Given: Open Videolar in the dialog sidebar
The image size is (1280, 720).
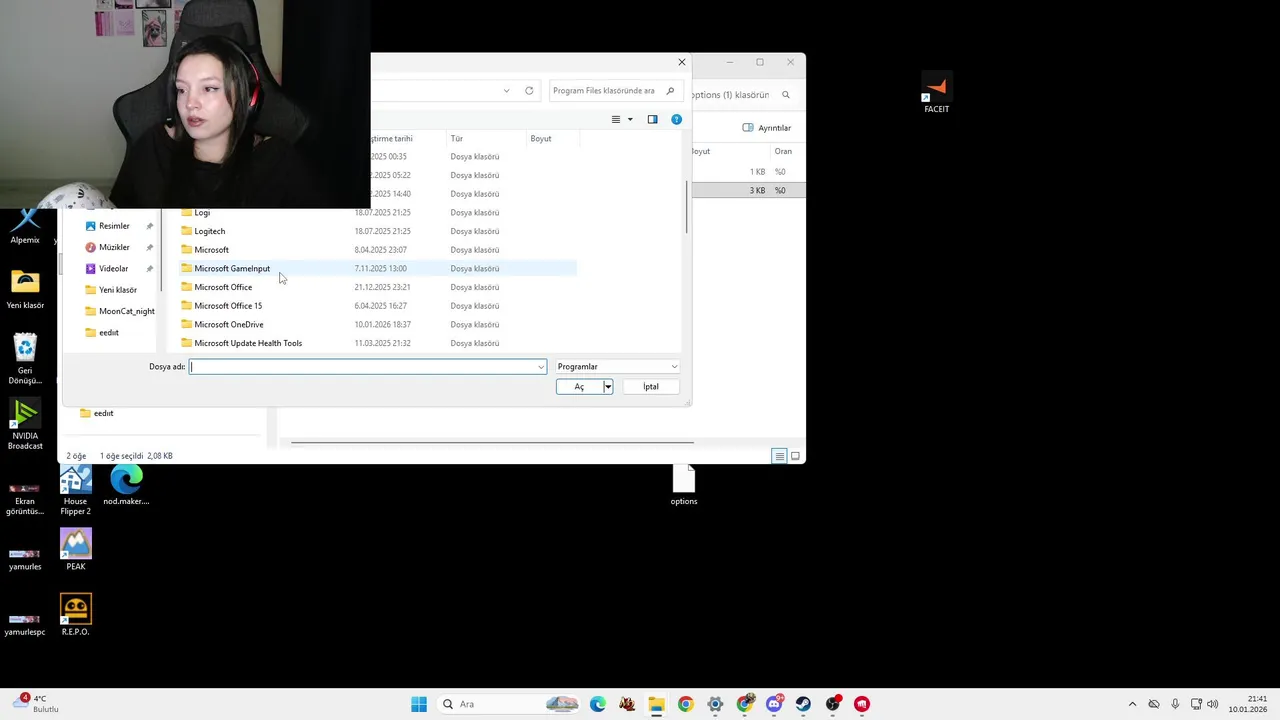Looking at the screenshot, I should point(113,268).
